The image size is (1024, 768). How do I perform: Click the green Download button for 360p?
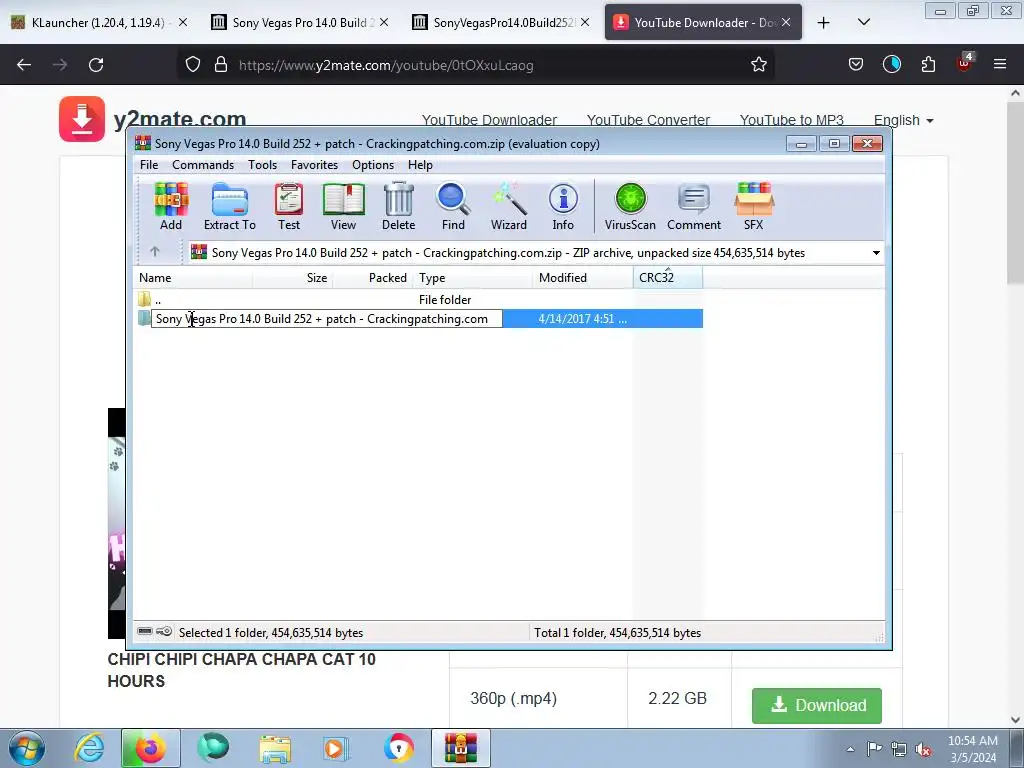pyautogui.click(x=816, y=705)
